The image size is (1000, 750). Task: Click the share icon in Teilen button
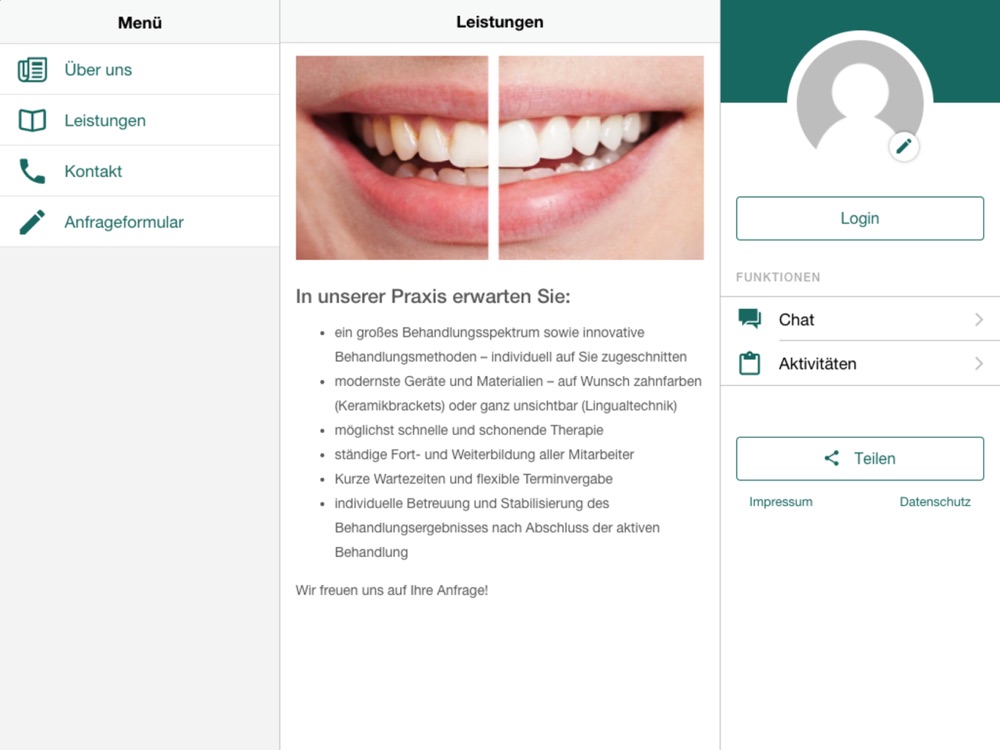(832, 458)
